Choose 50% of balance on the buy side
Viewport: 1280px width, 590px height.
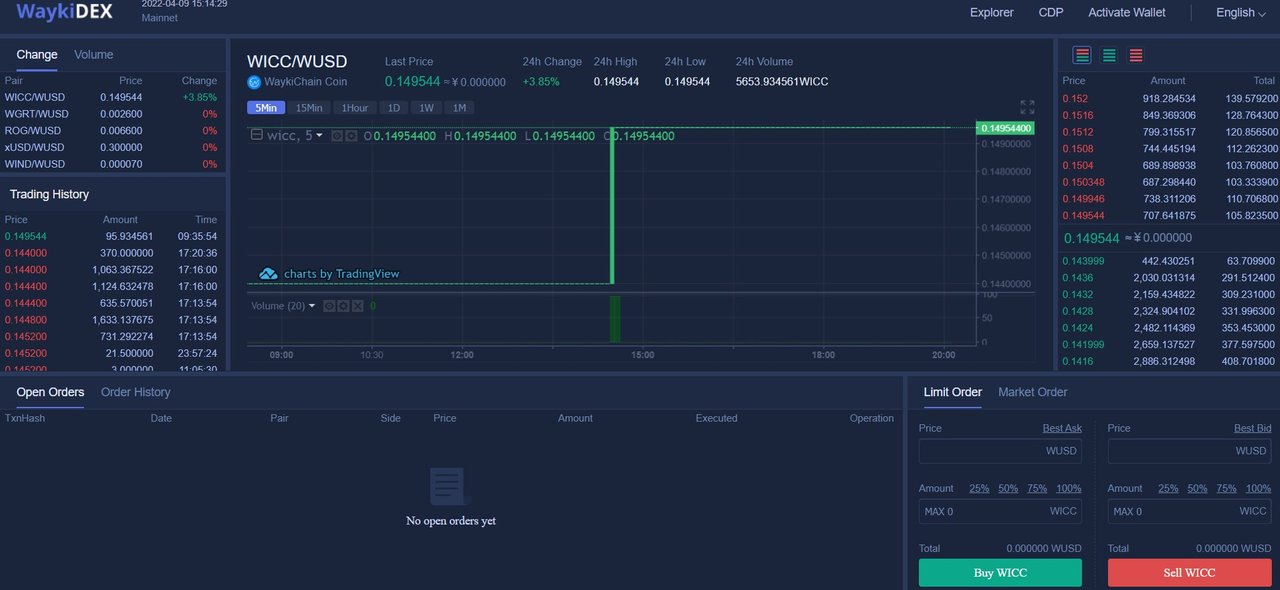[x=1008, y=488]
